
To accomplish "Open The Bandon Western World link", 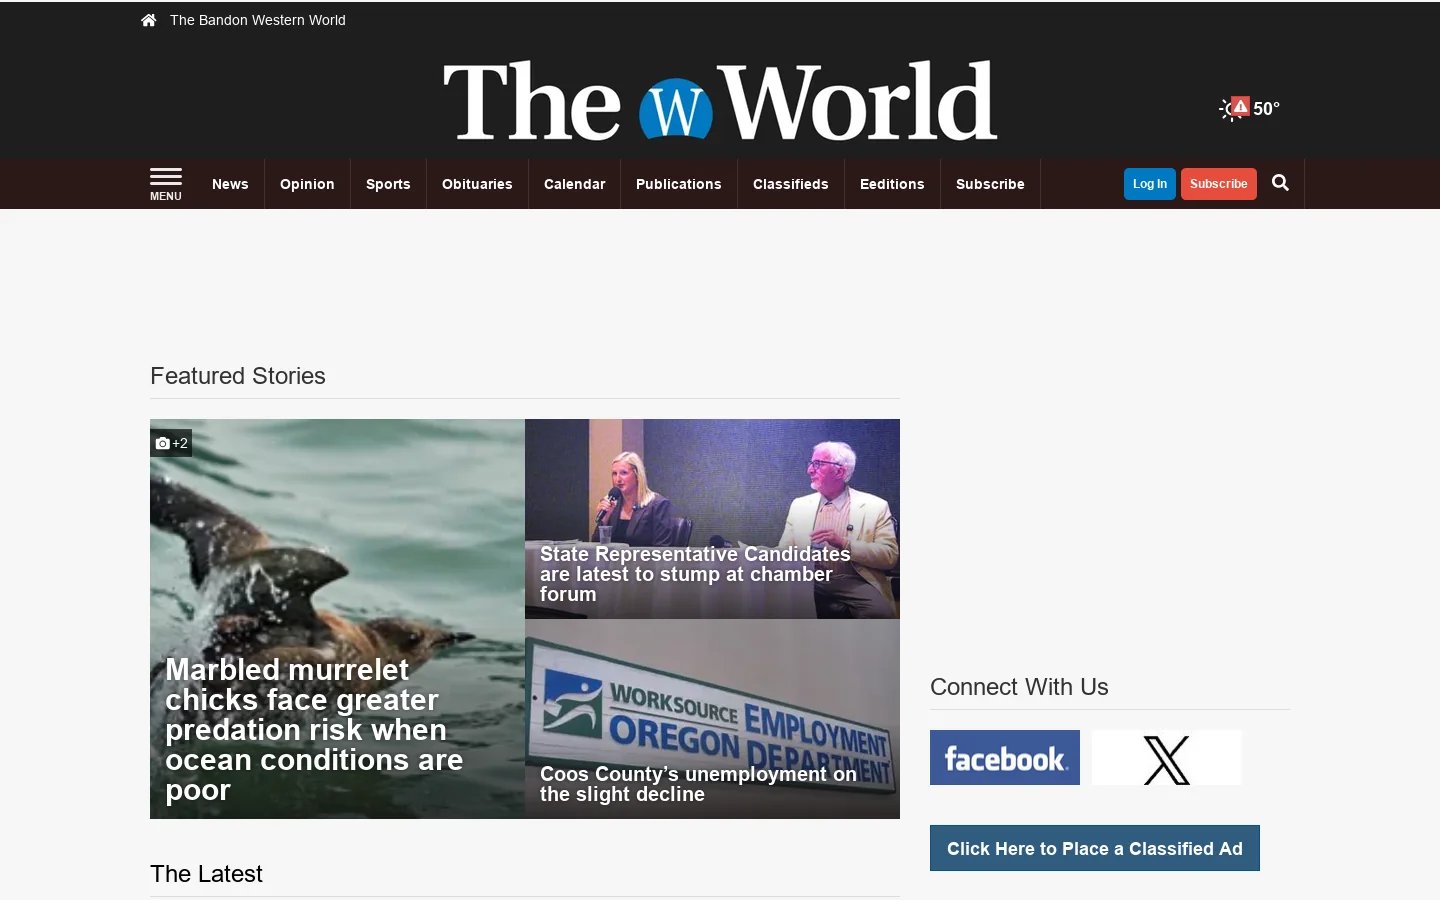I will [258, 20].
